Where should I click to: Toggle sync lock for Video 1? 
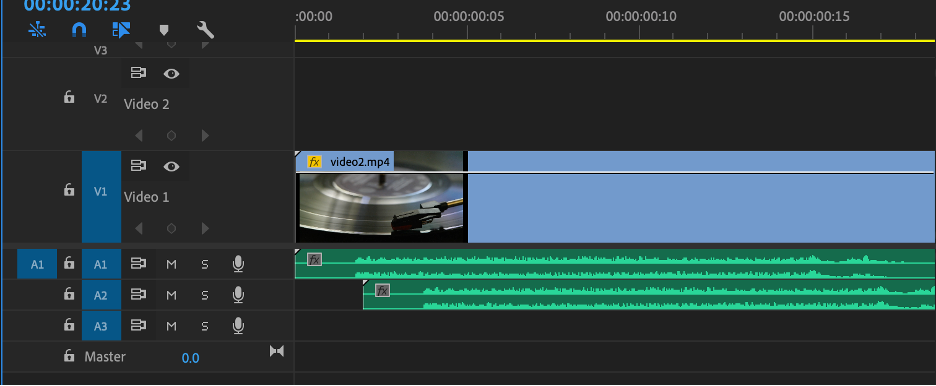click(138, 166)
